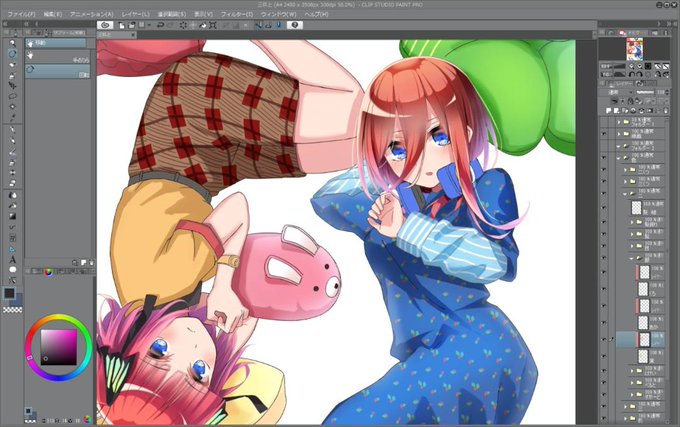
Task: Toggle Snap to Special Ruler
Action: pyautogui.click(x=268, y=25)
